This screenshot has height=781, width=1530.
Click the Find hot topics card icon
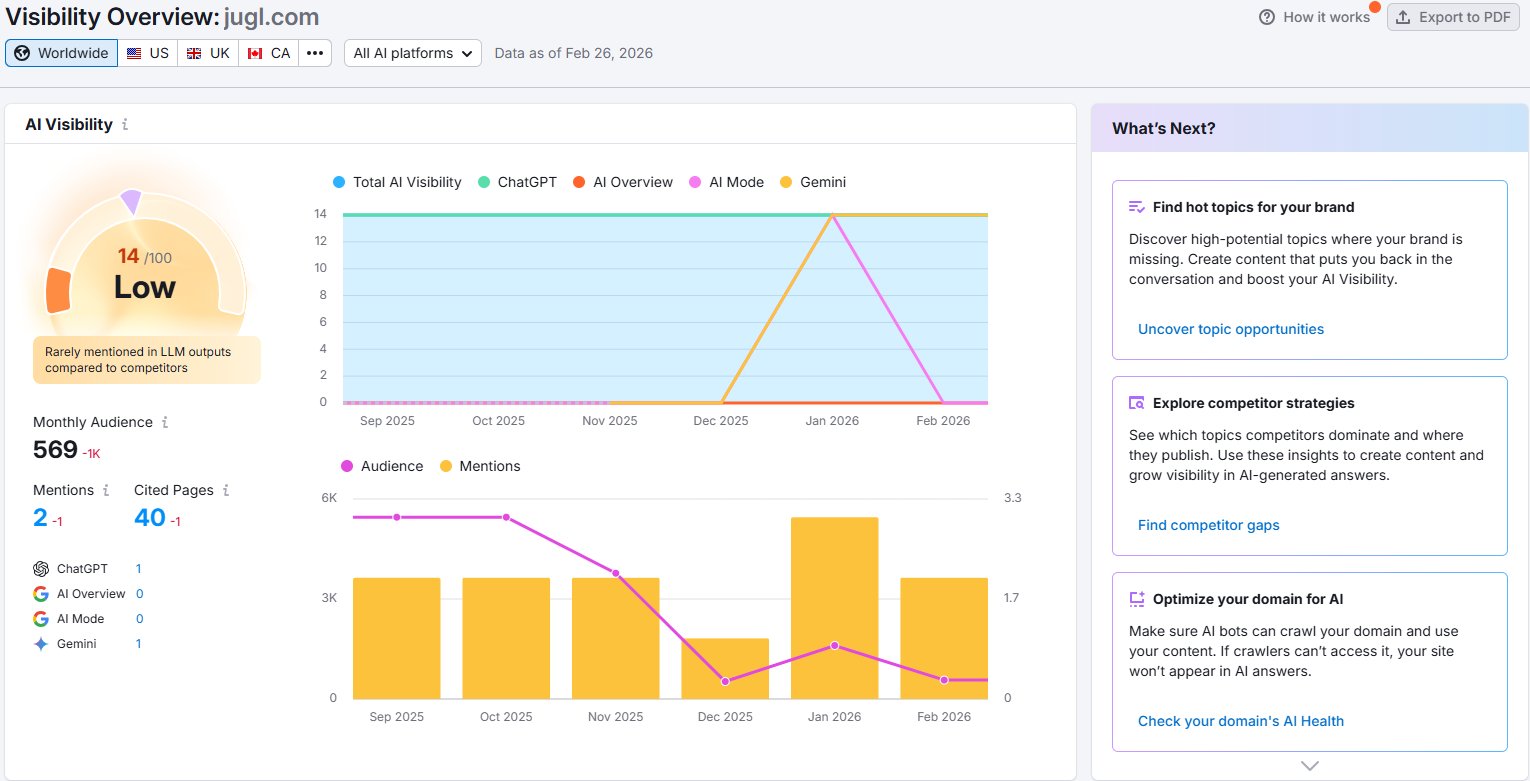[1137, 207]
